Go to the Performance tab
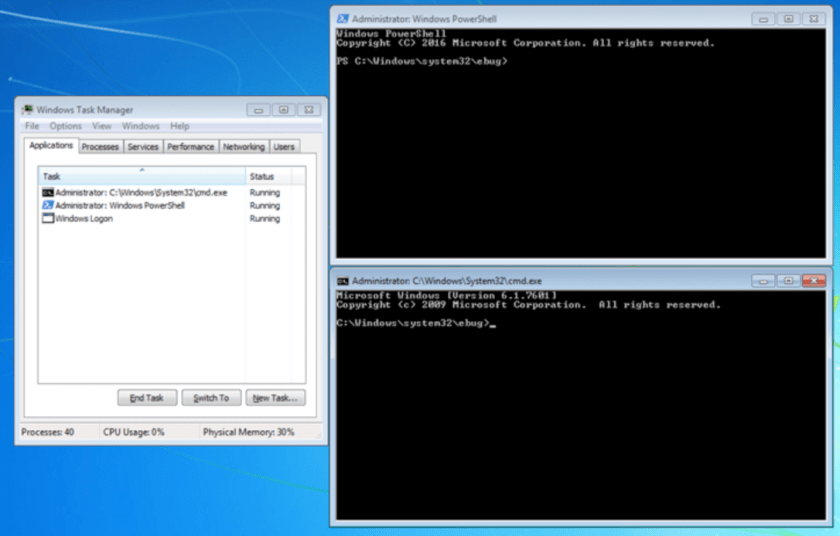This screenshot has width=840, height=536. pos(190,147)
